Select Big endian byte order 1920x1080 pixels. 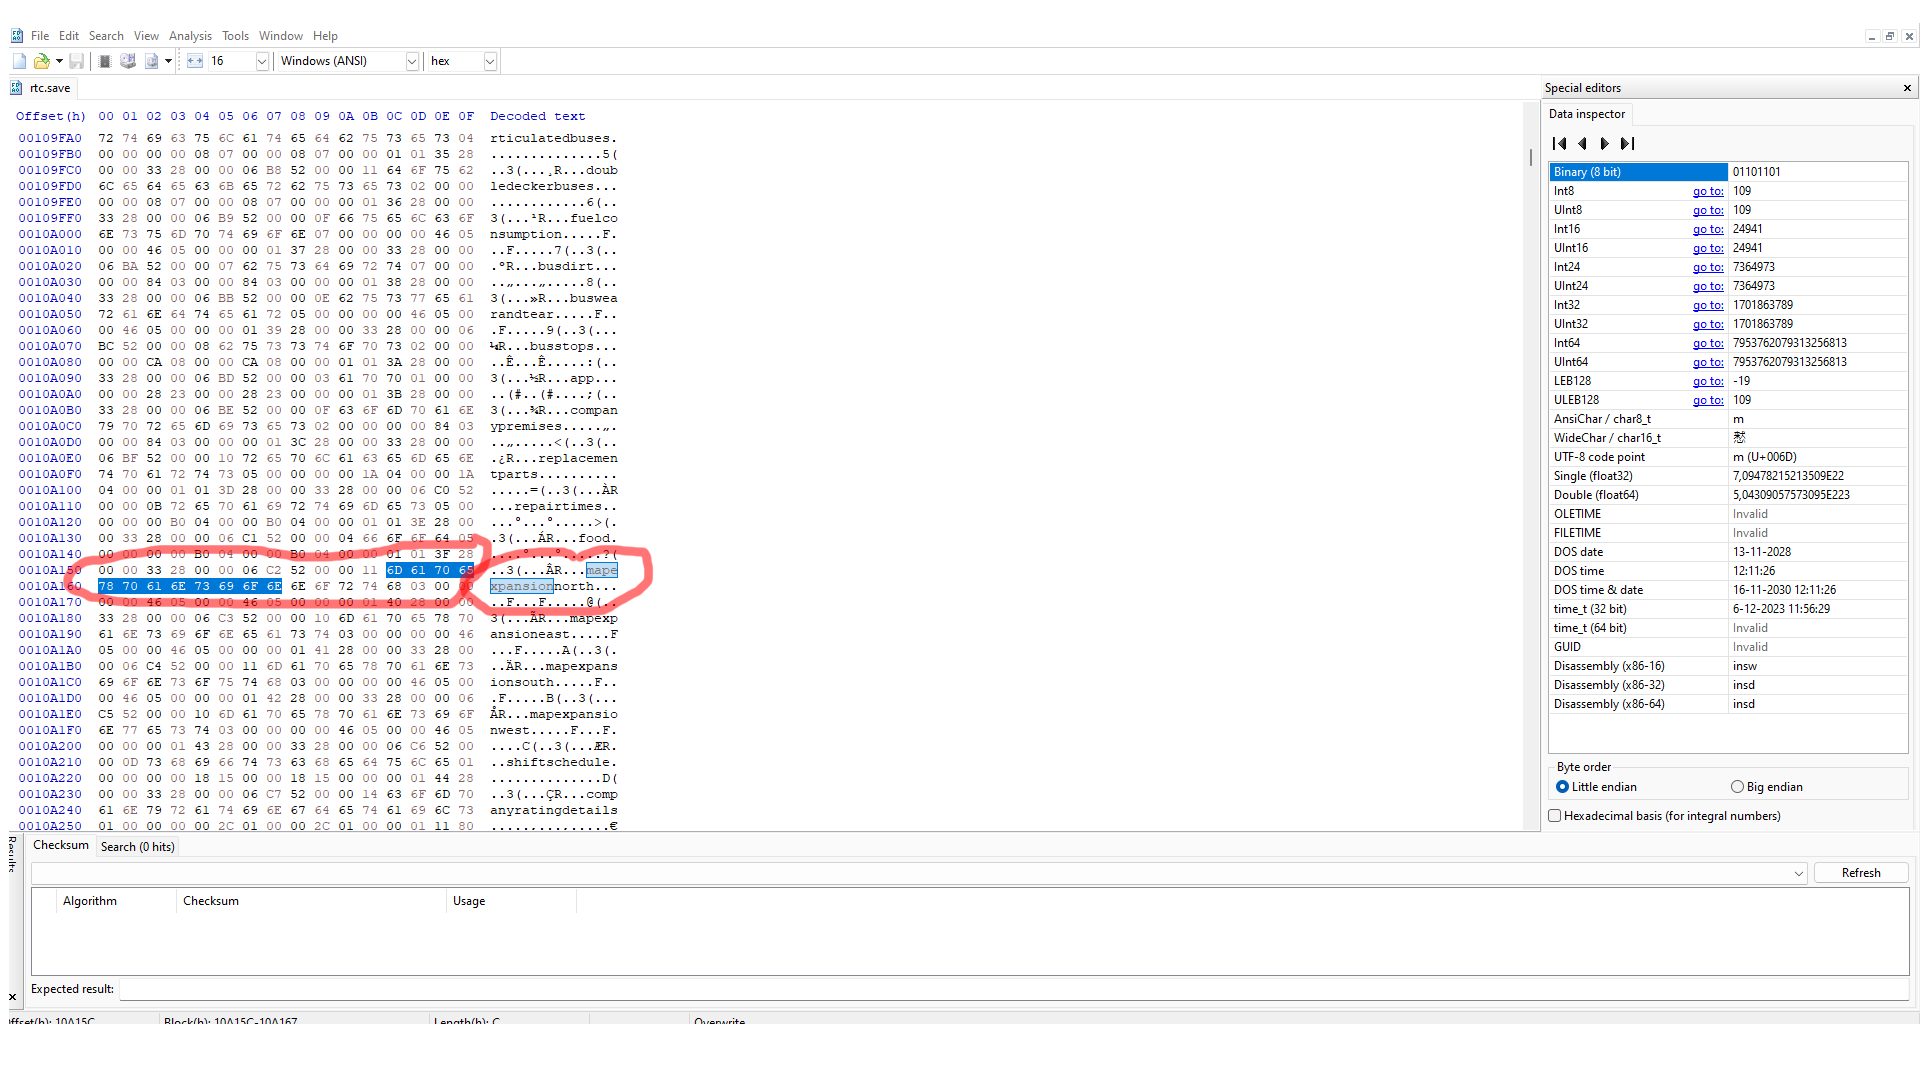click(1737, 787)
